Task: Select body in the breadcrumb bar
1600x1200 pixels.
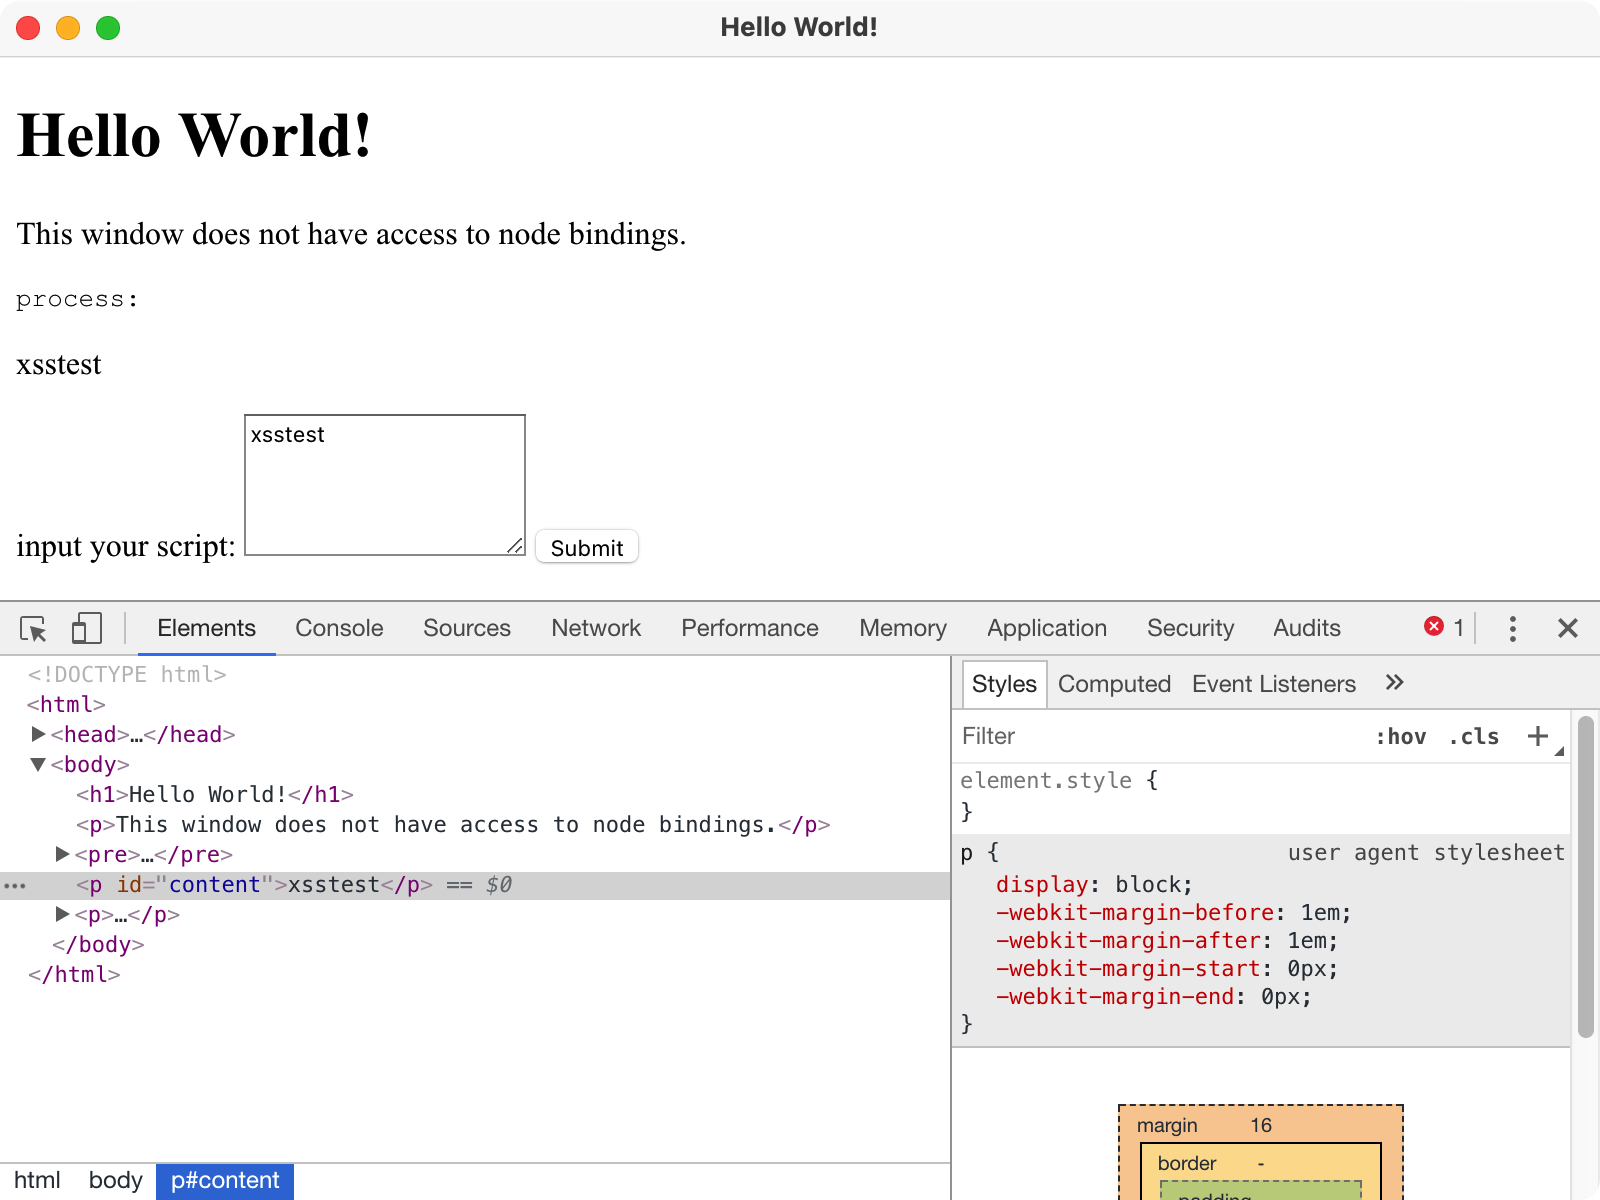Action: 115,1181
